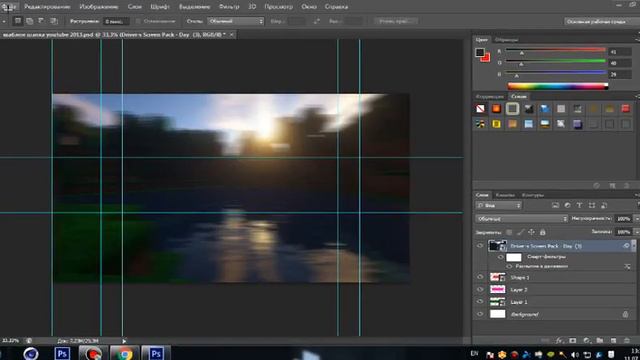Viewport: 640px width, 360px height.
Task: Switch to the Образцы tab
Action: click(x=507, y=40)
